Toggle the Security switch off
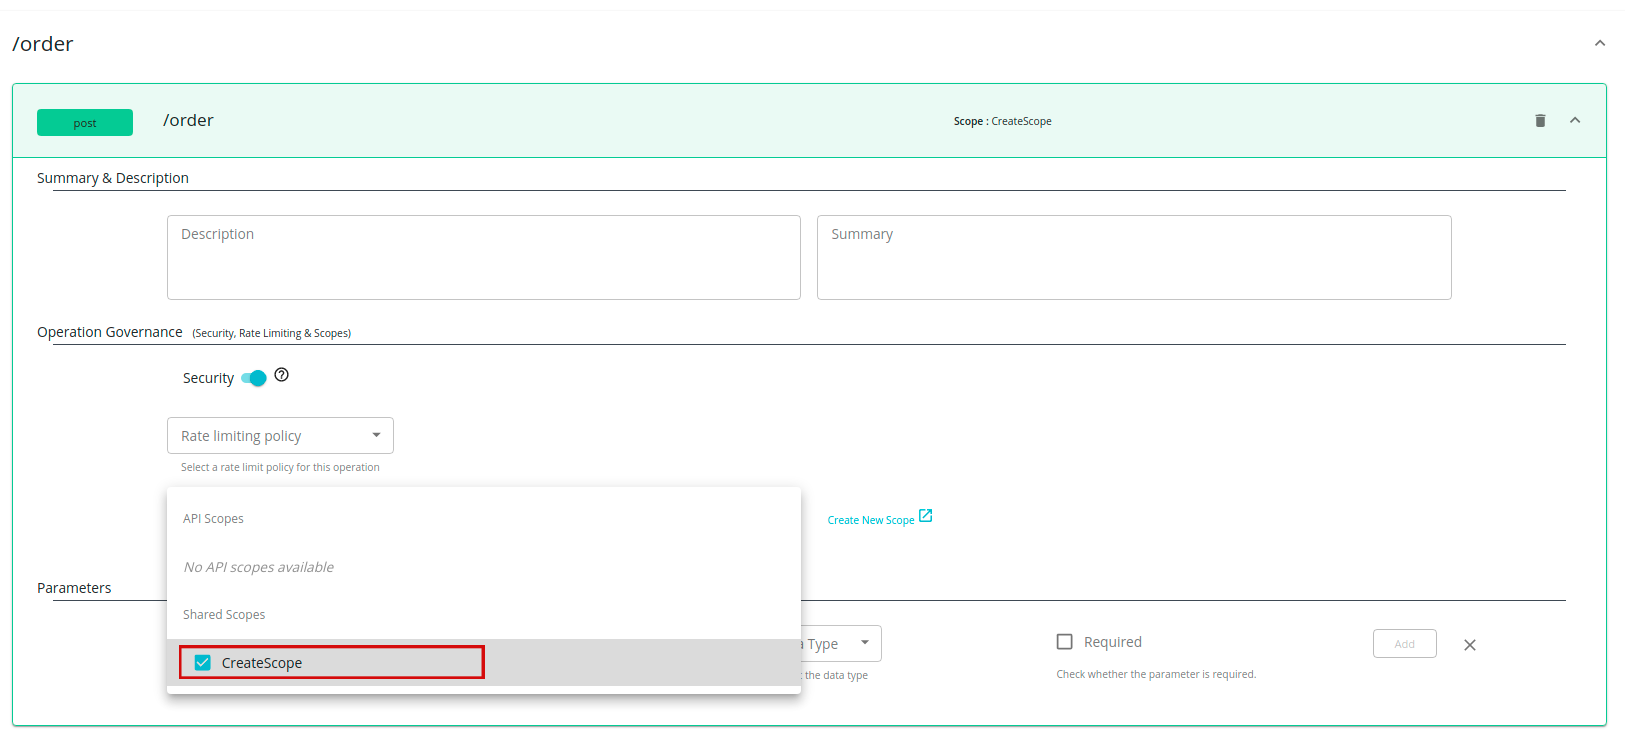The width and height of the screenshot is (1625, 744). click(x=254, y=378)
